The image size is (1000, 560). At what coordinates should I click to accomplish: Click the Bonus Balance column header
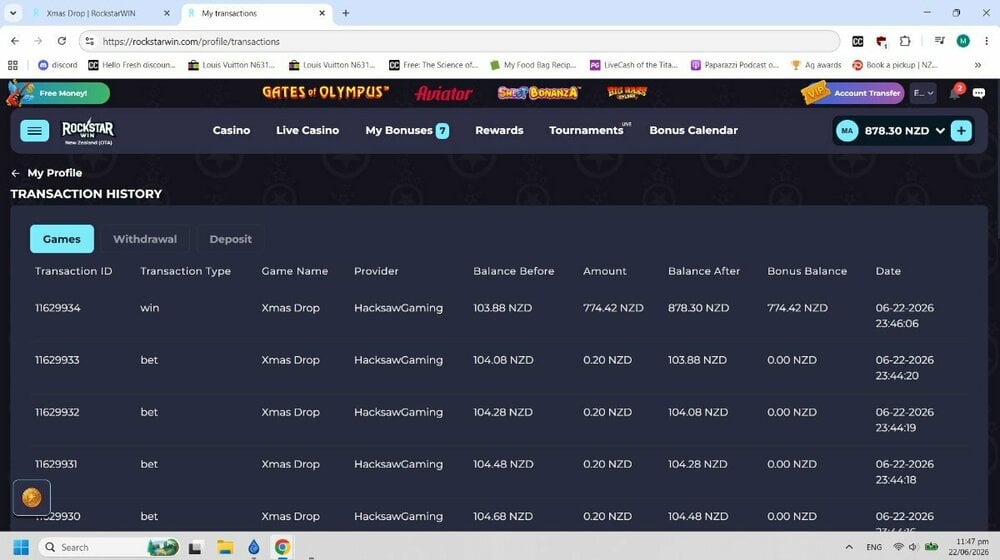coord(807,271)
